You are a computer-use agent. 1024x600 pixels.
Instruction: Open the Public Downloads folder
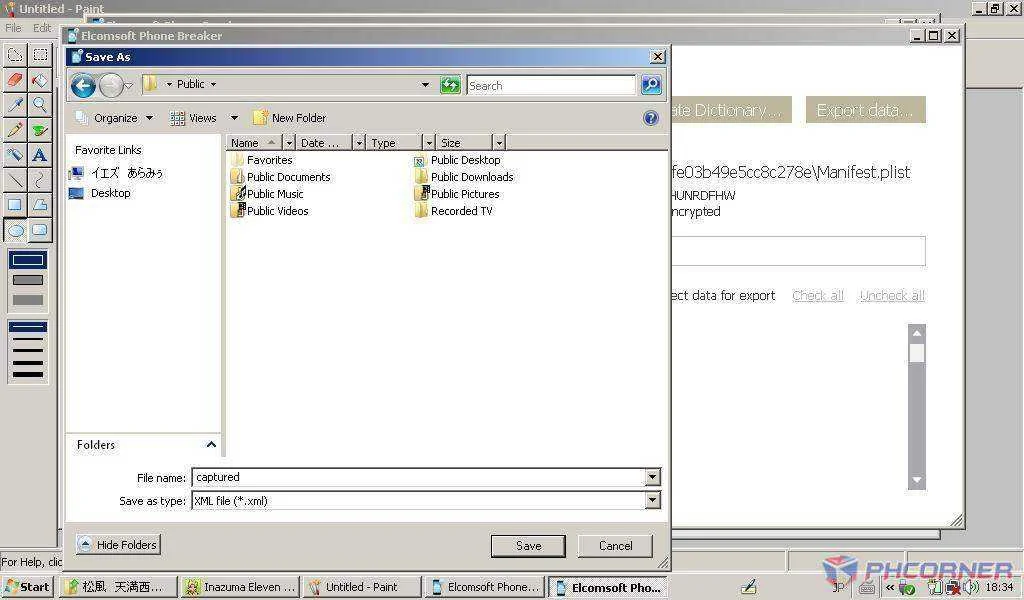[x=464, y=177]
